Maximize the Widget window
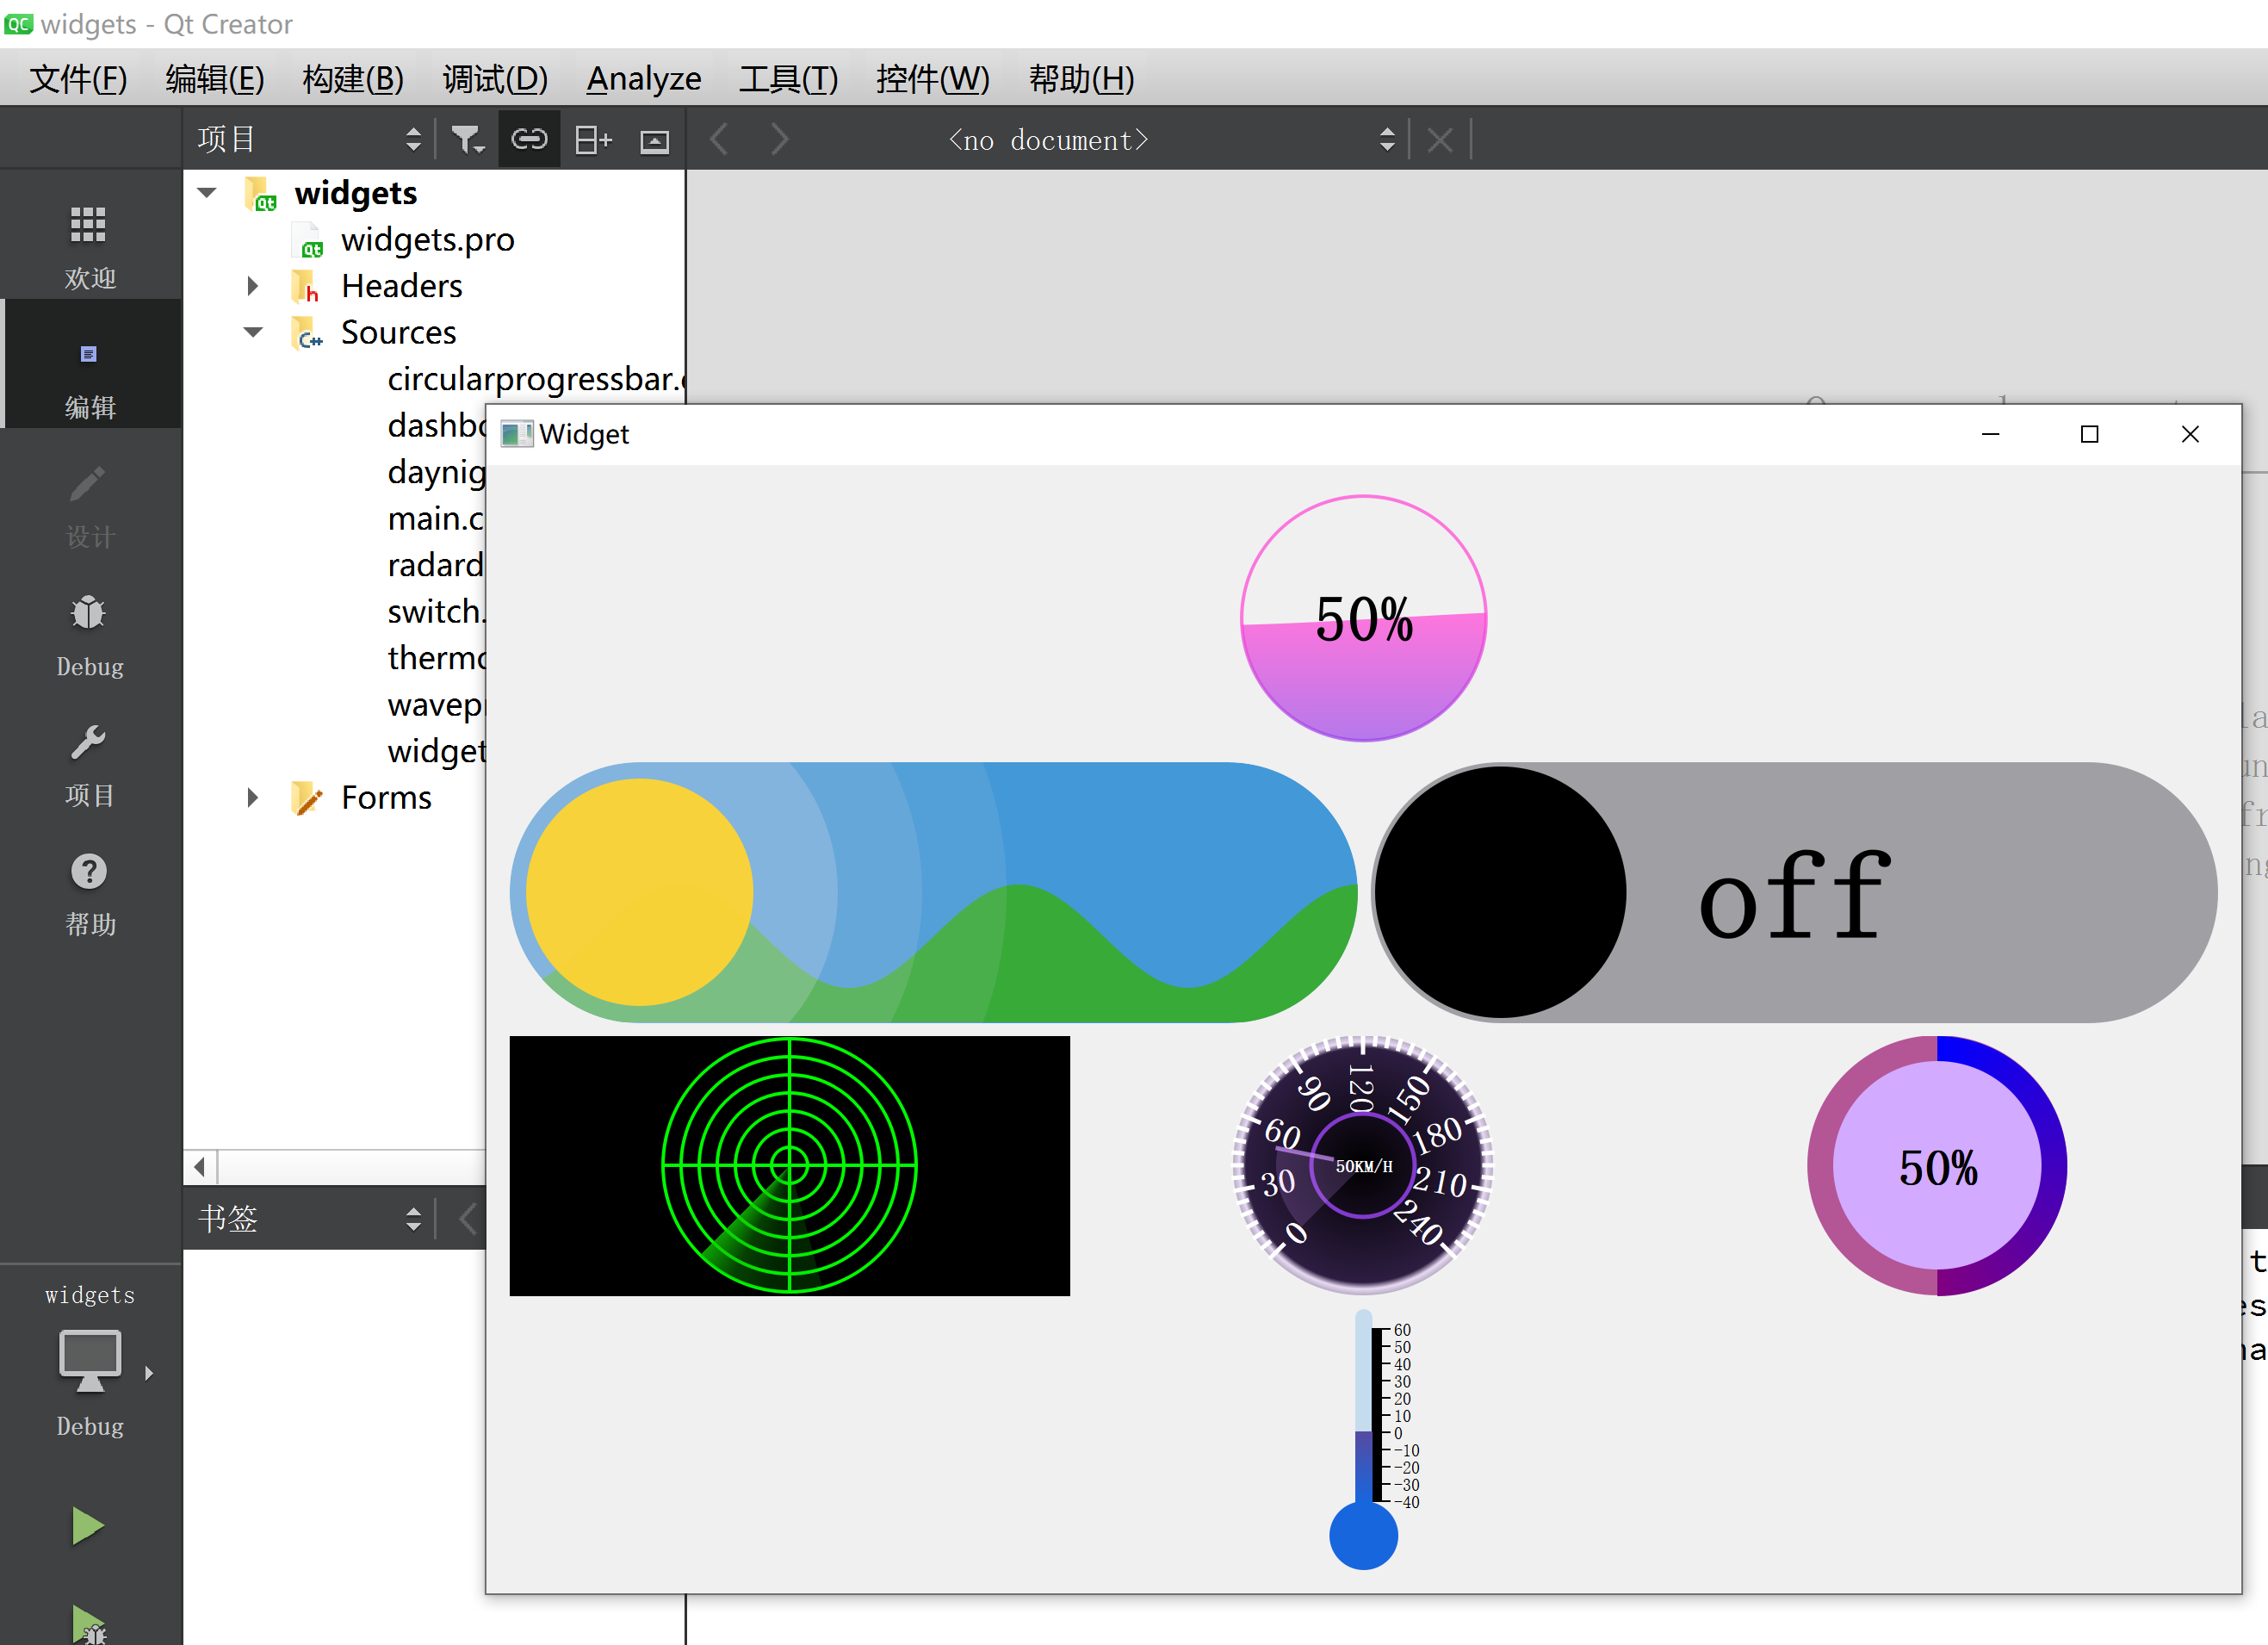 point(2089,434)
